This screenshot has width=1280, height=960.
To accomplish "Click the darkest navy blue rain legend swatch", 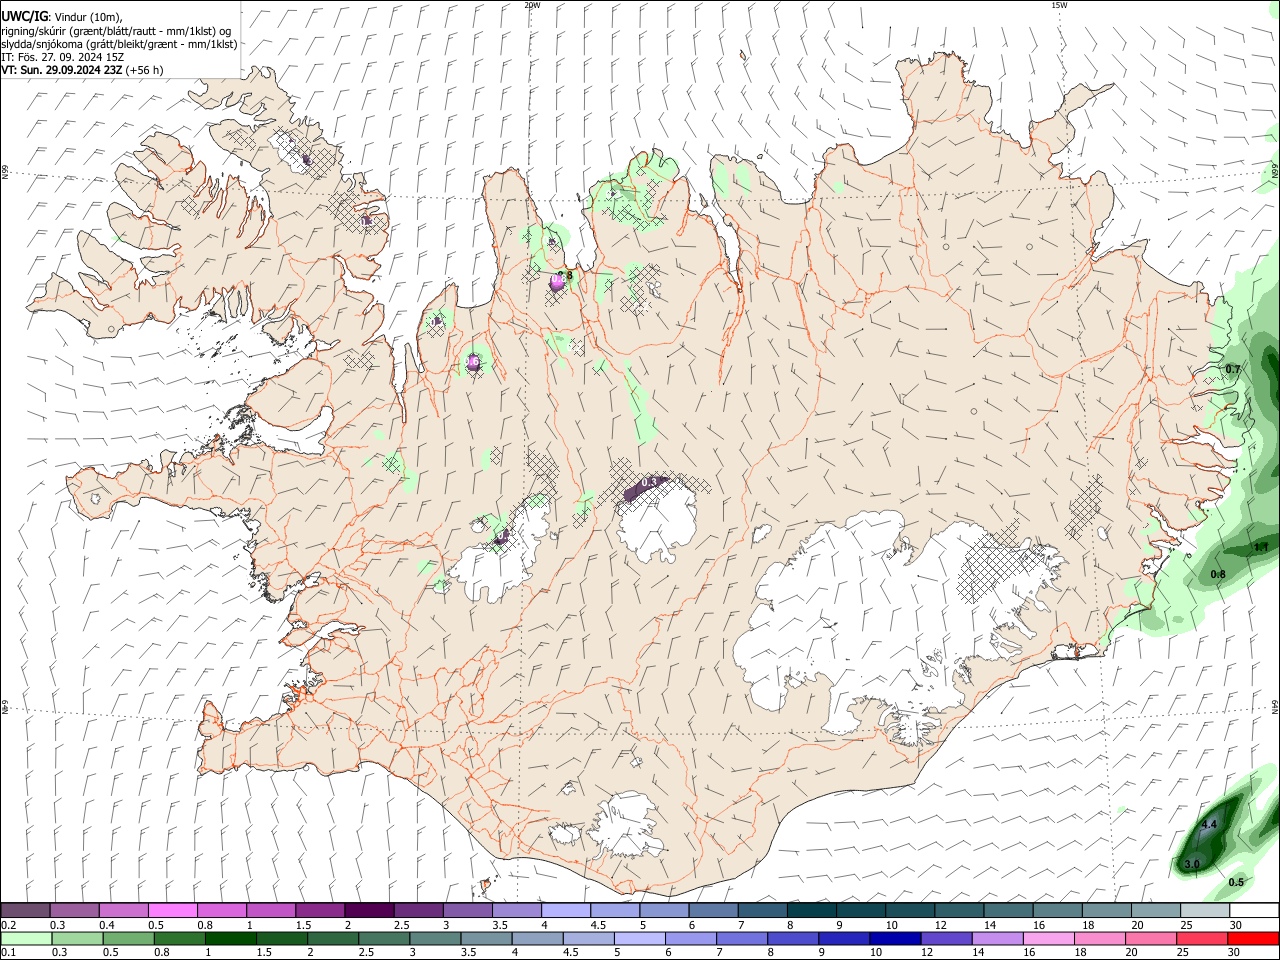I will [894, 939].
